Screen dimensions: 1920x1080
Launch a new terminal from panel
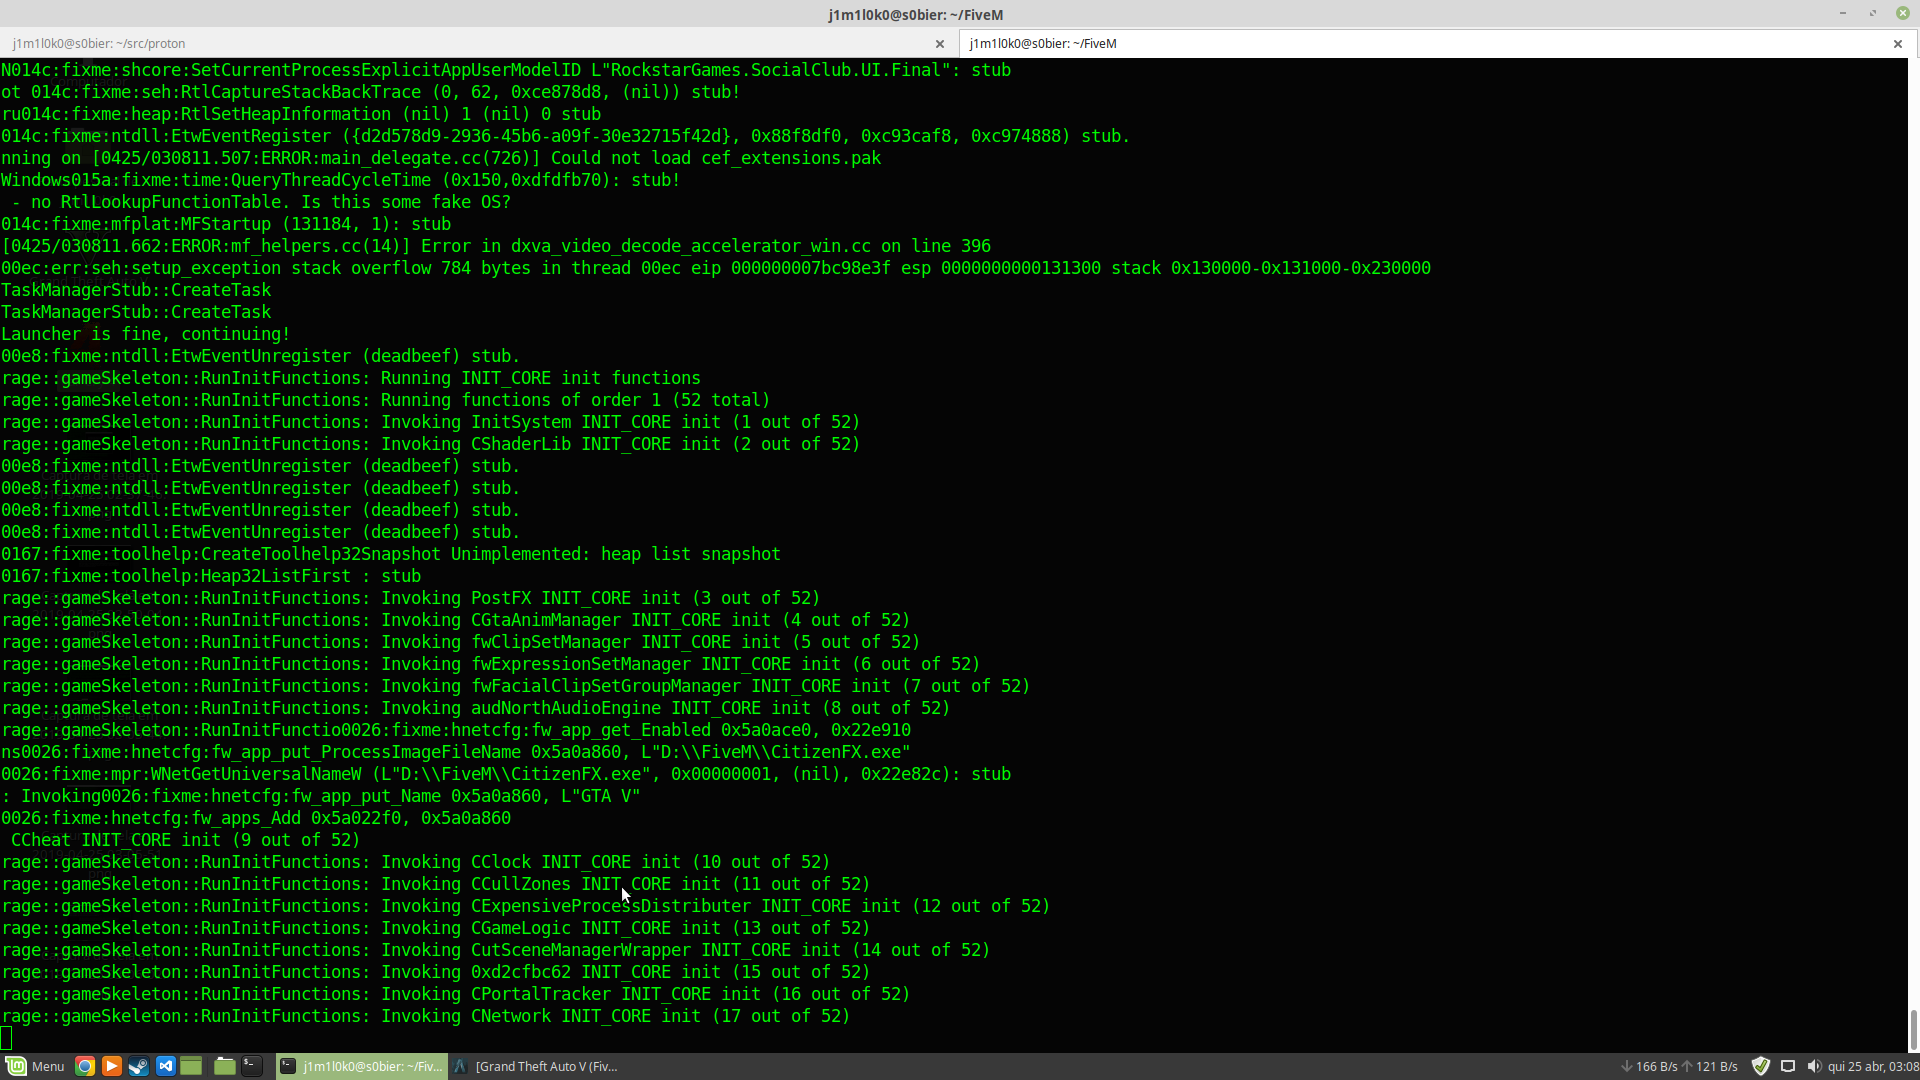click(x=252, y=1066)
